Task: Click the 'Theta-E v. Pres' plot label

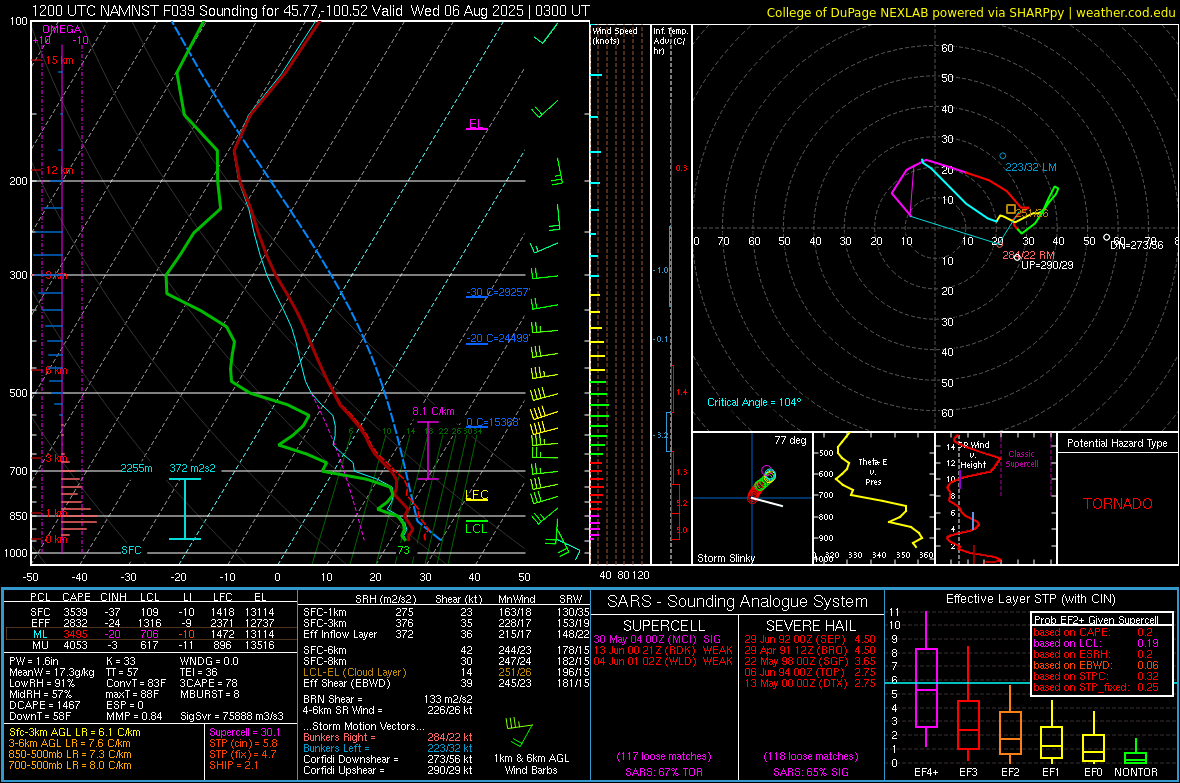Action: (873, 471)
